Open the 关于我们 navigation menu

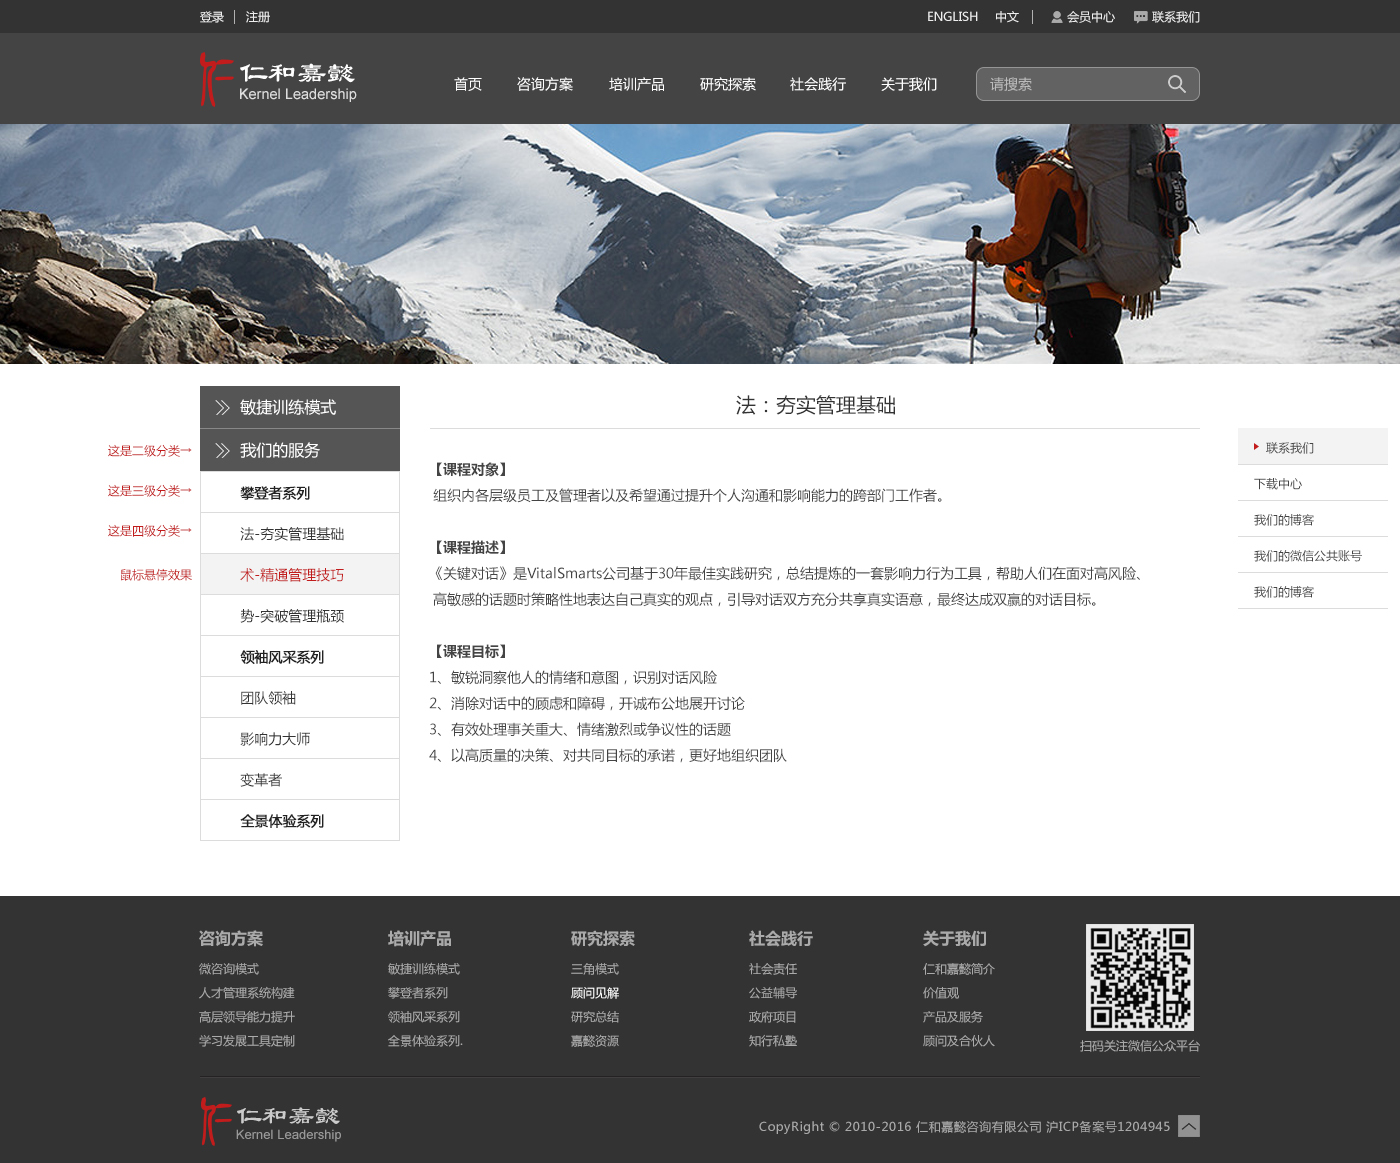[x=908, y=84]
